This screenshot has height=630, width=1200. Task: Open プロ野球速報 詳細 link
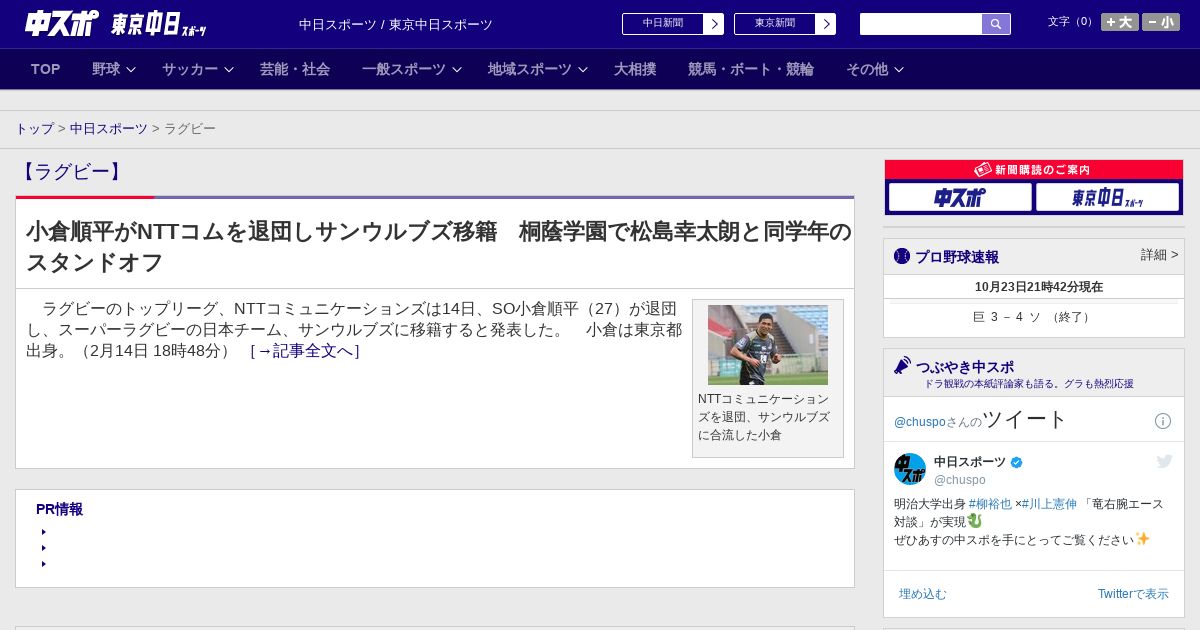pyautogui.click(x=1160, y=255)
